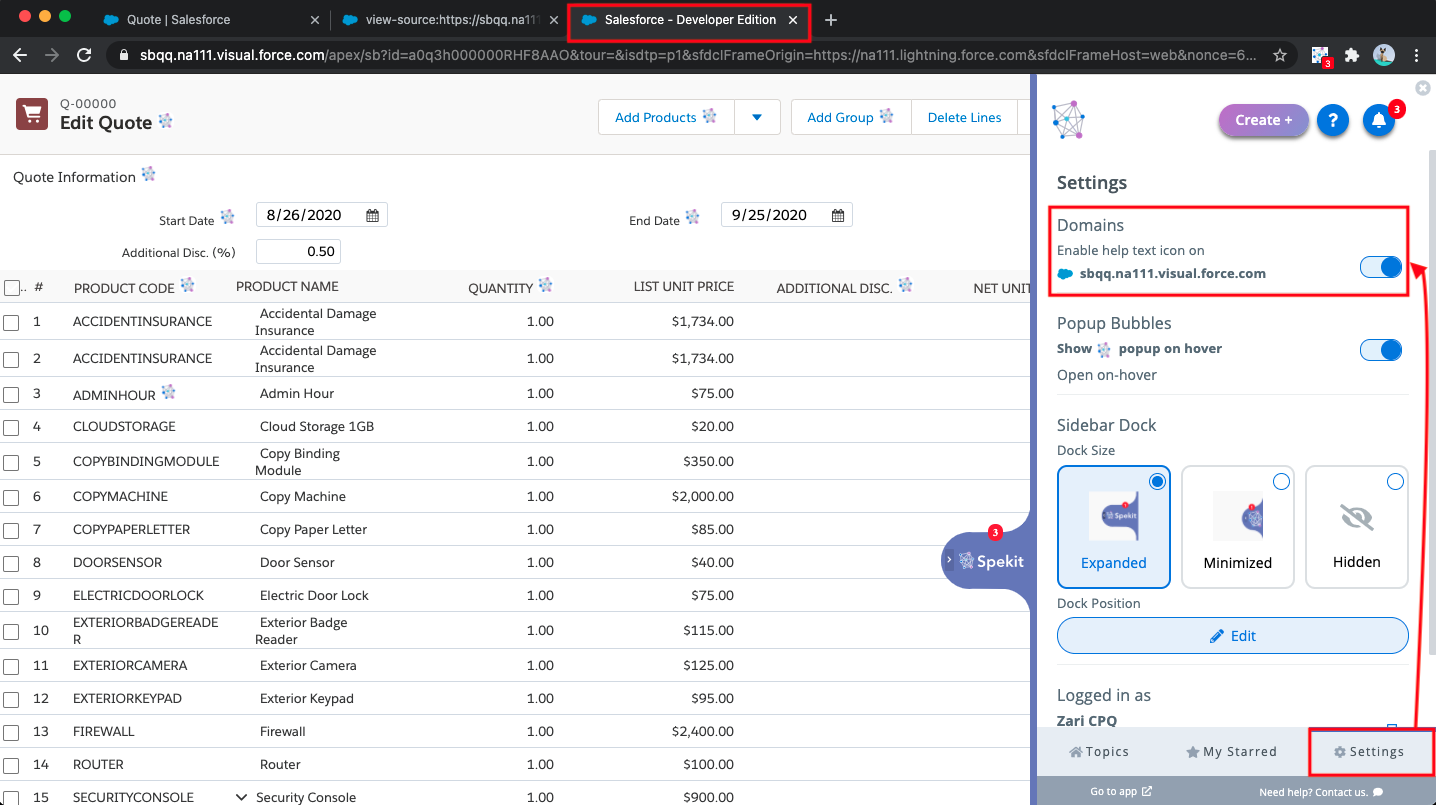Click the Add Products button
This screenshot has height=805, width=1436.
click(666, 117)
